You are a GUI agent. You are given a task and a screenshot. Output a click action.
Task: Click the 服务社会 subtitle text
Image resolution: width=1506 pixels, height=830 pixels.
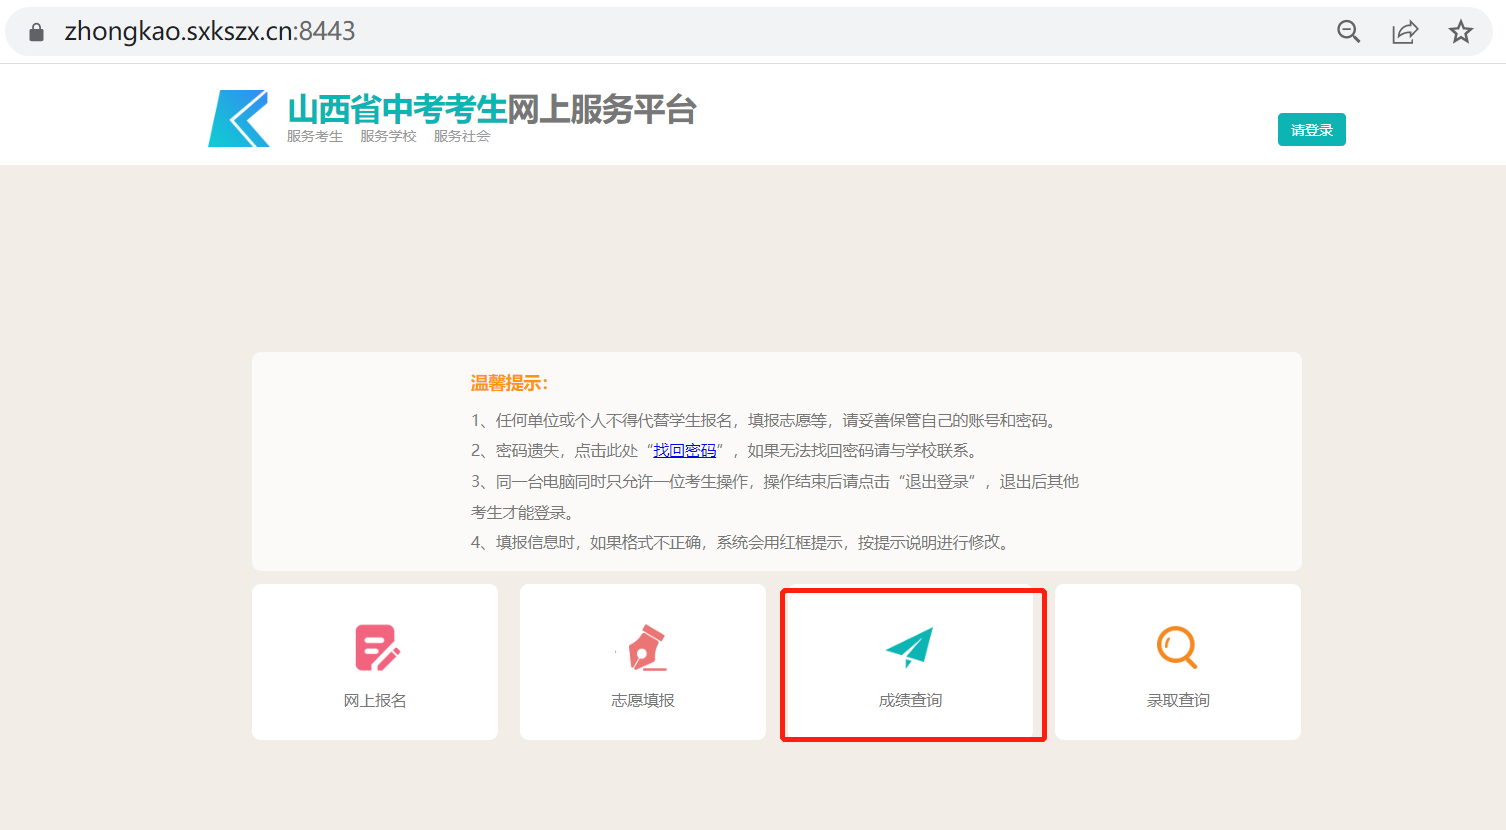pyautogui.click(x=462, y=137)
